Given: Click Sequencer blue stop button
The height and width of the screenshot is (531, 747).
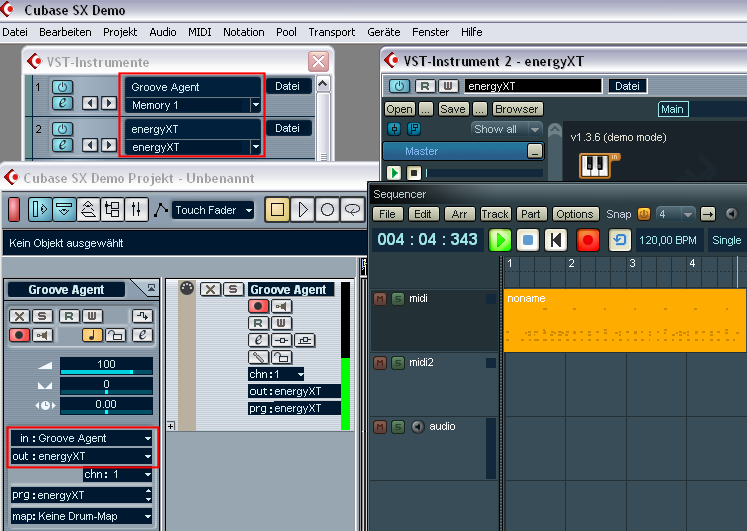Looking at the screenshot, I should point(528,240).
